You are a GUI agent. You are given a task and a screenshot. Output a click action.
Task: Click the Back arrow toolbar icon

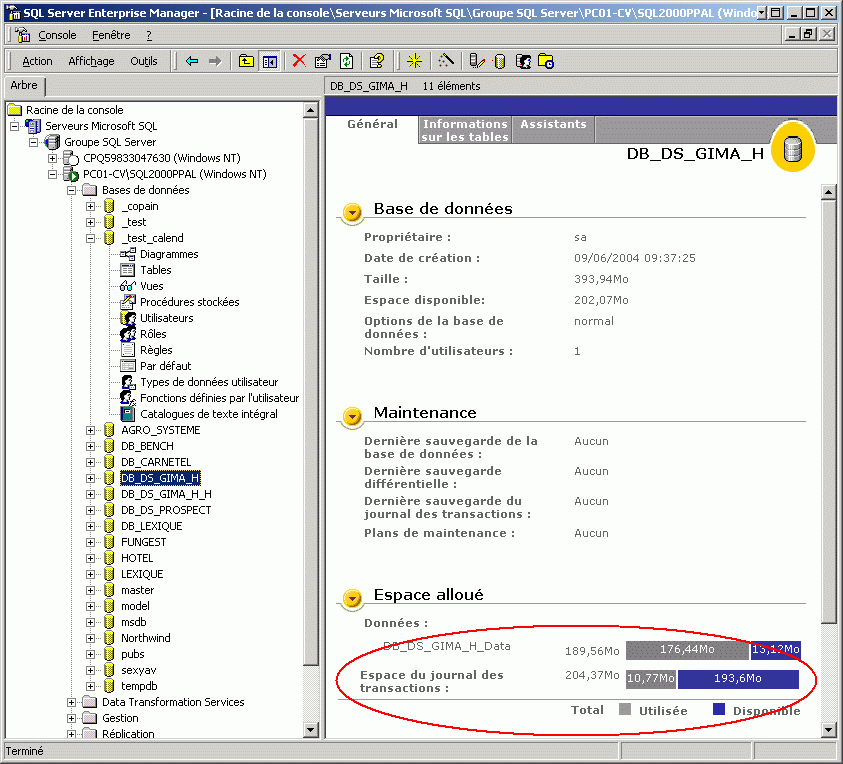click(x=192, y=61)
